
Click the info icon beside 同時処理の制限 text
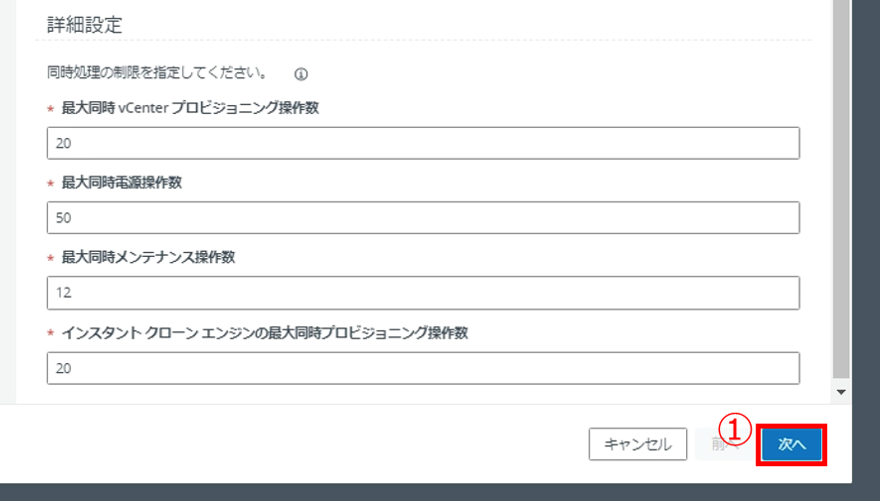coord(301,74)
